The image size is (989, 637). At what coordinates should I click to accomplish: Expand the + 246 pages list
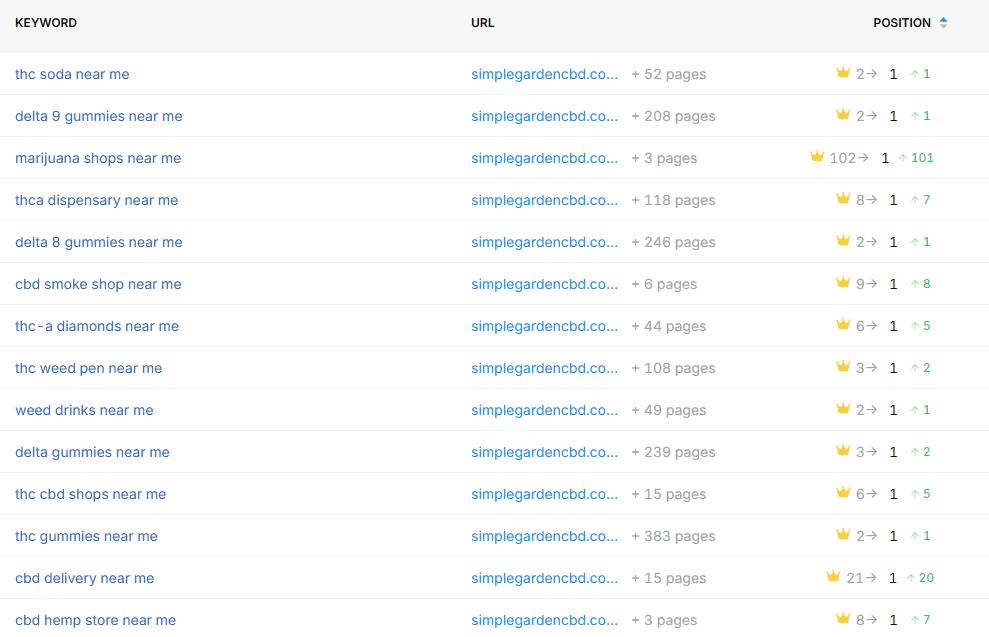click(673, 242)
